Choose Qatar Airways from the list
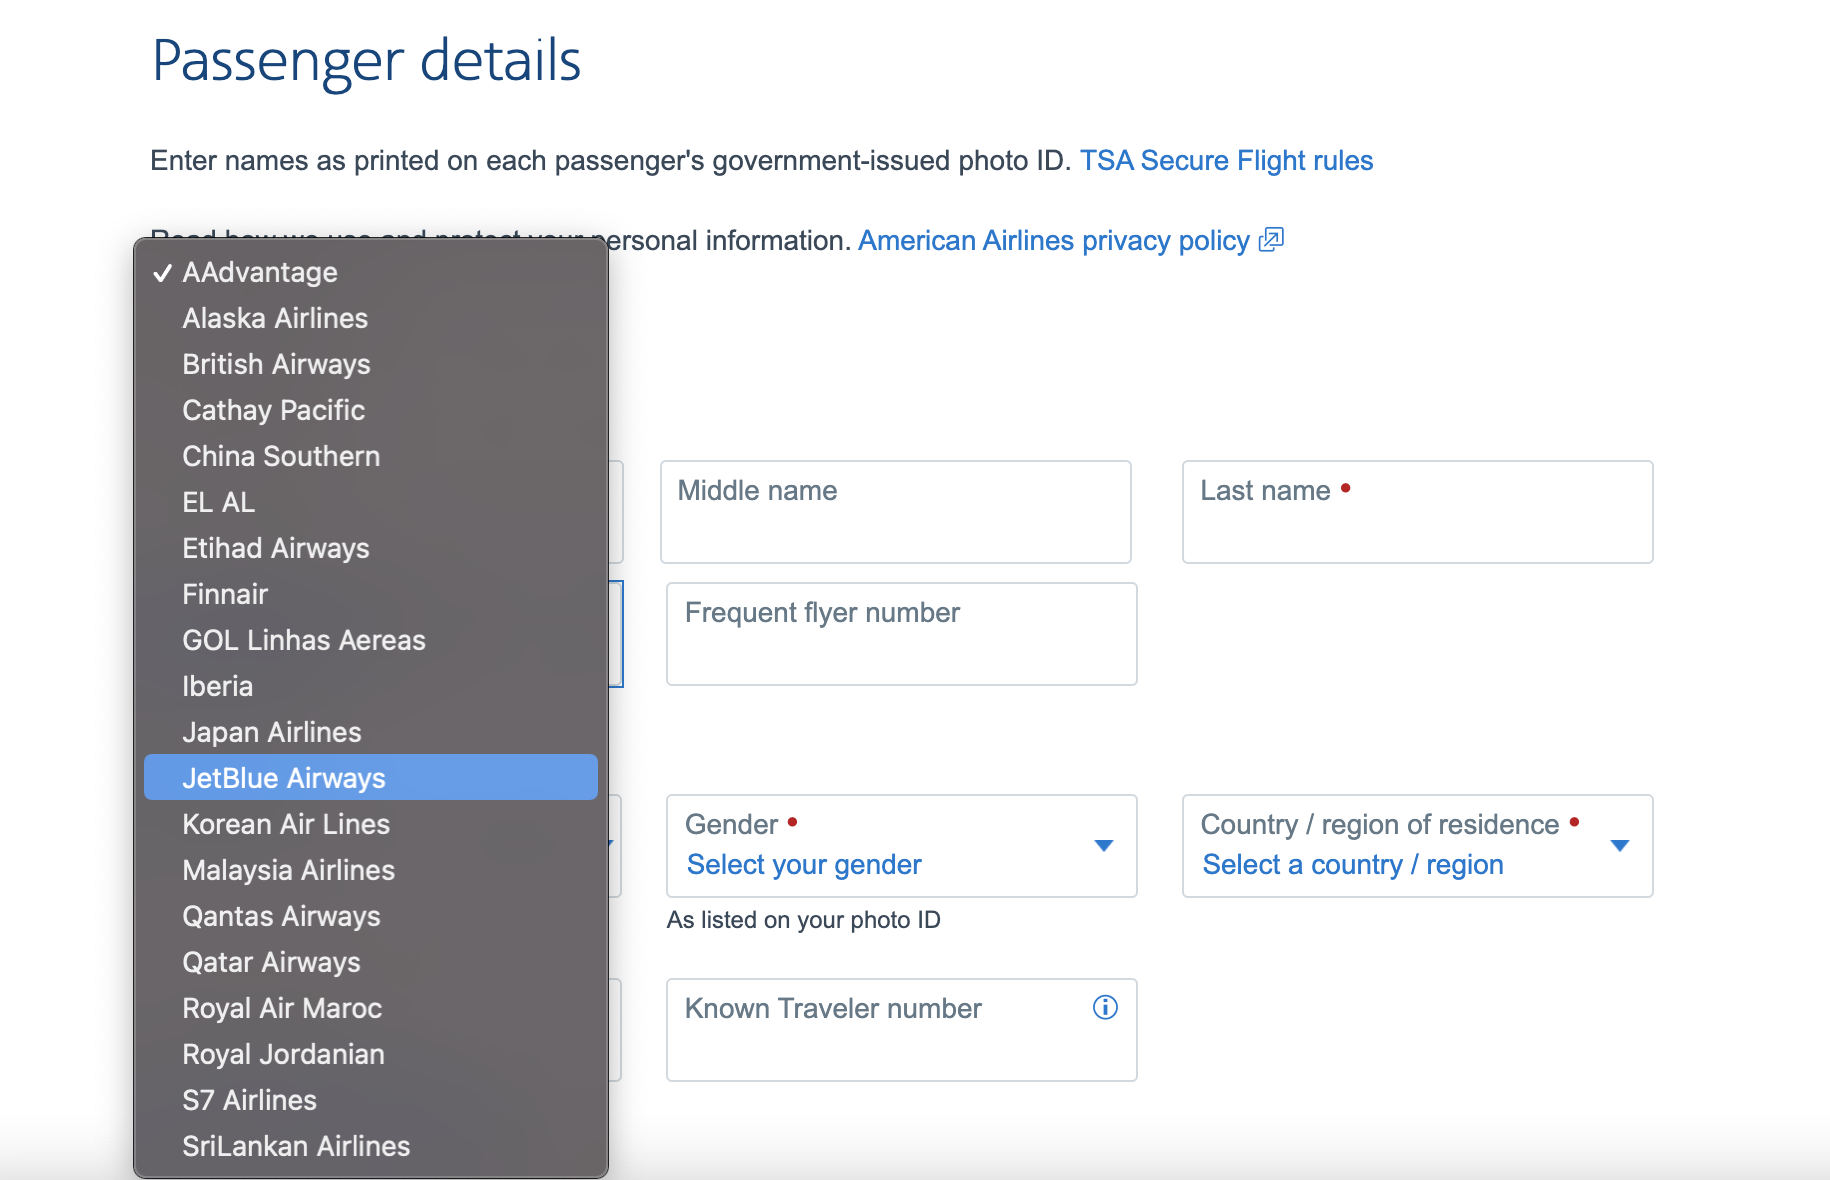Viewport: 1830px width, 1180px height. pos(271,962)
